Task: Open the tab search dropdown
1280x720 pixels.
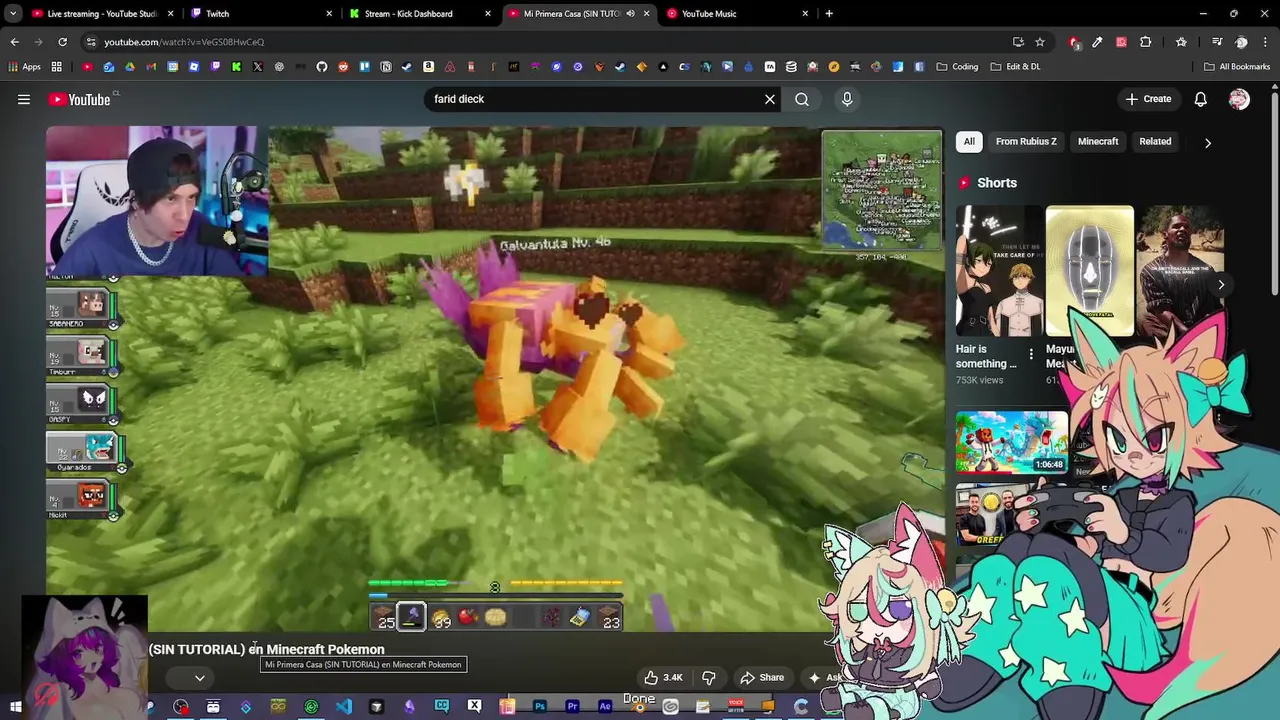Action: point(13,14)
